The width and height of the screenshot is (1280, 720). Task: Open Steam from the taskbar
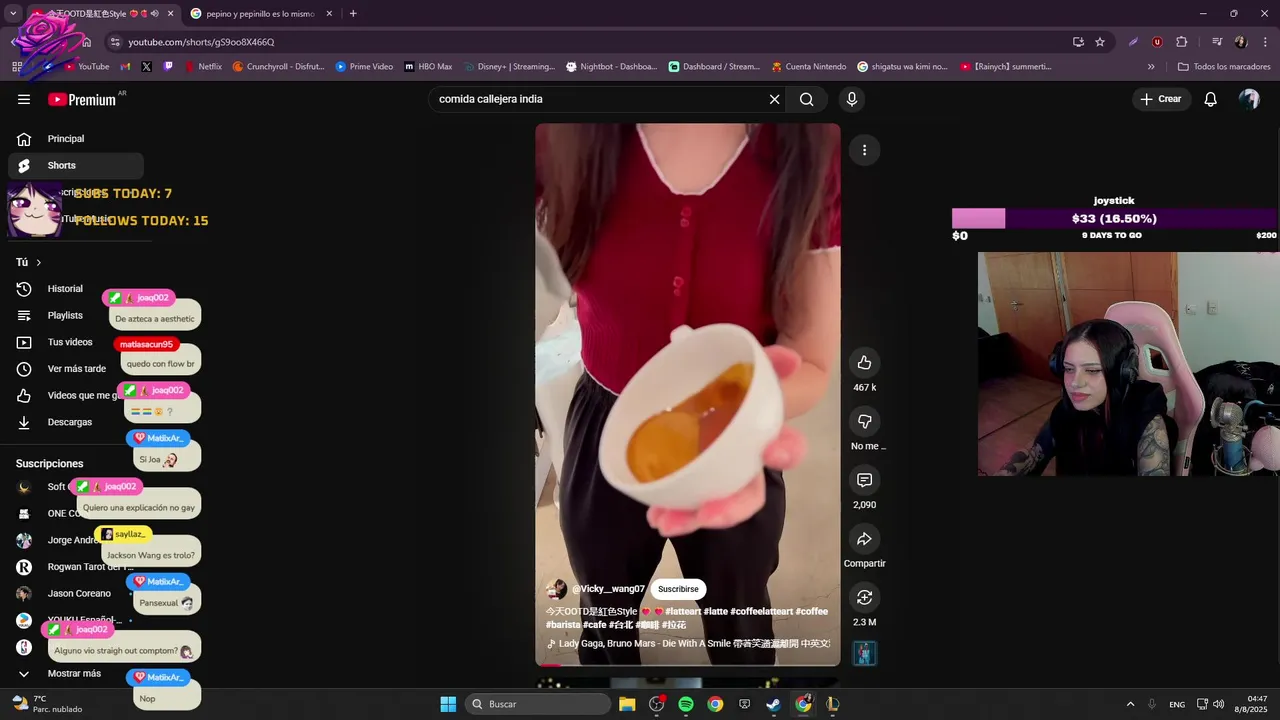(774, 704)
